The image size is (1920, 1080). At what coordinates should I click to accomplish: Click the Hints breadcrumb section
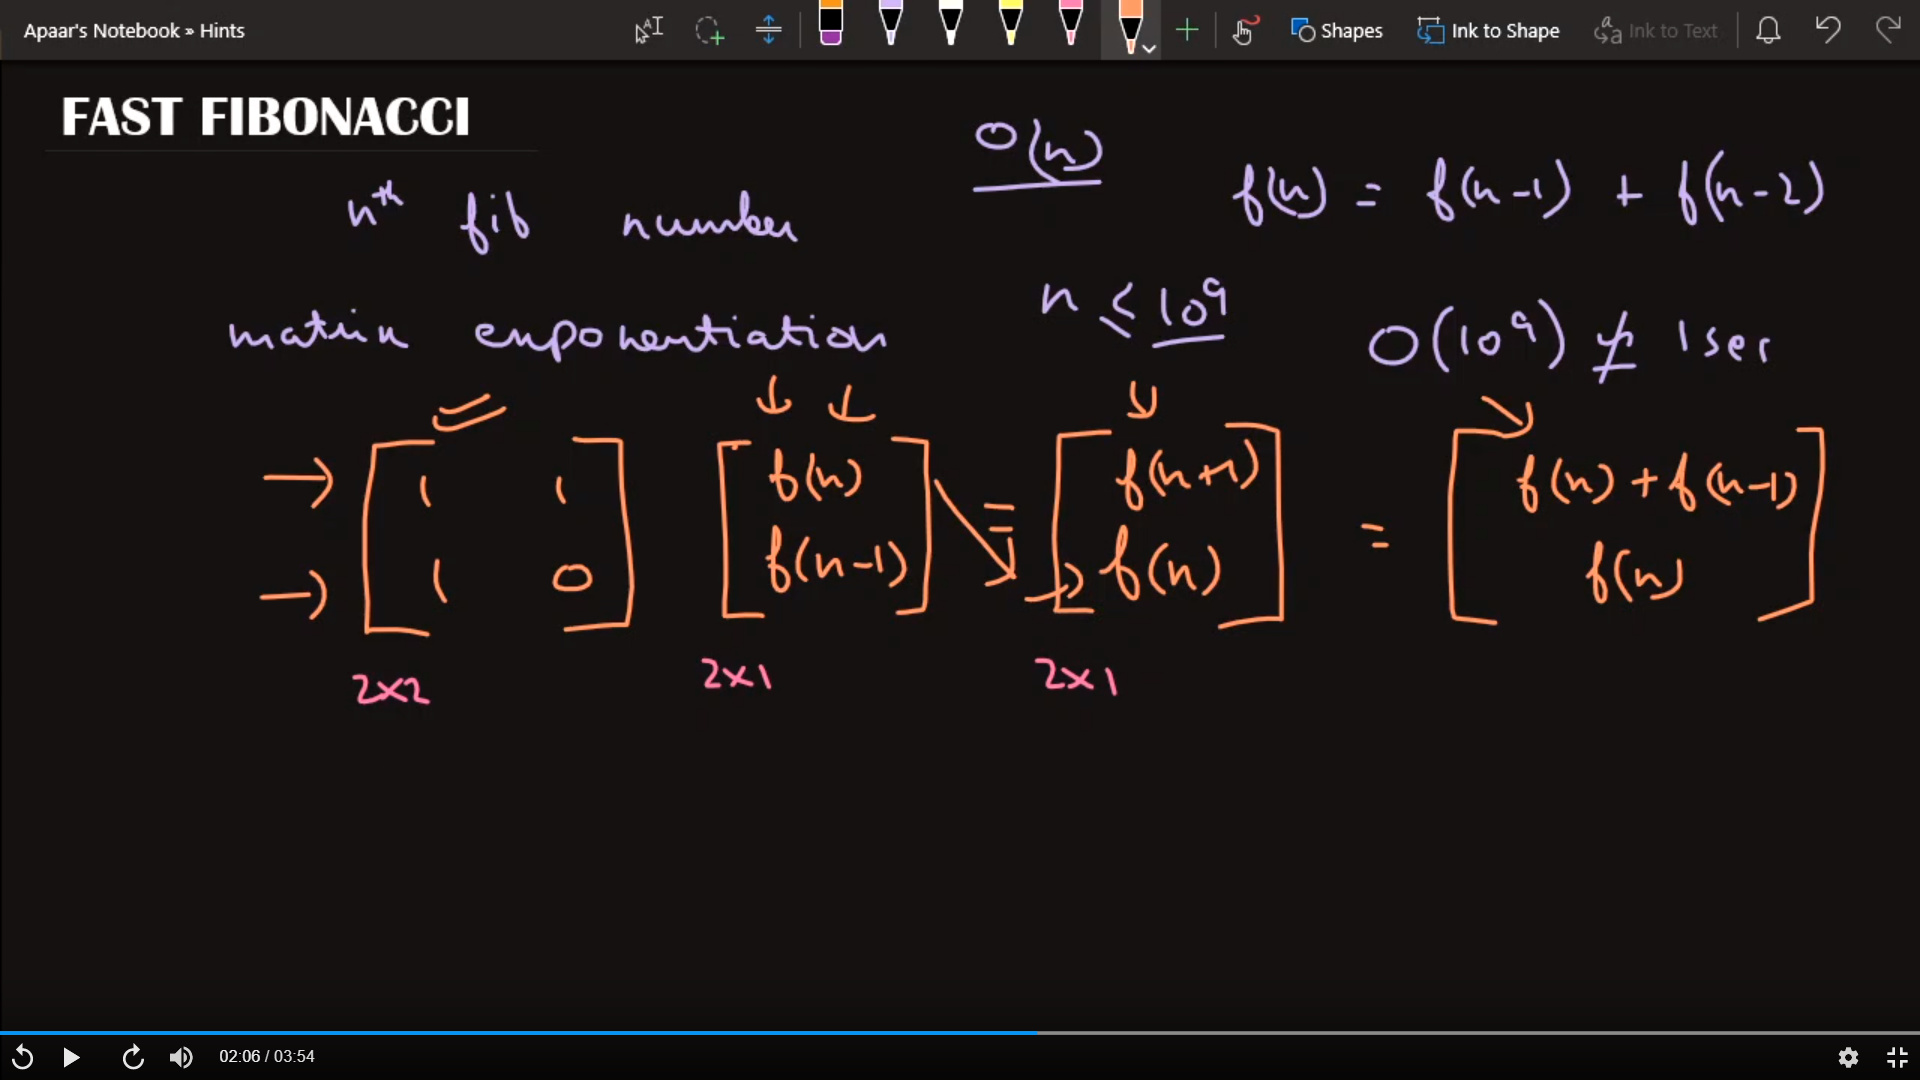pyautogui.click(x=222, y=30)
